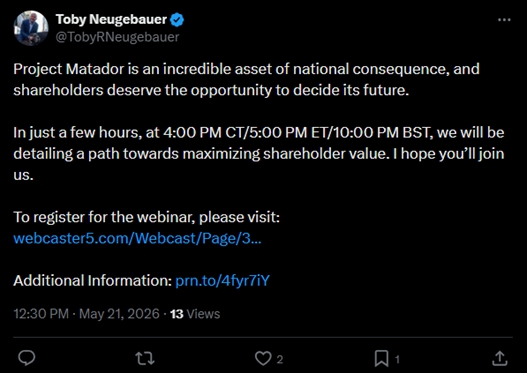
Task: Click the 12:30 PM timestamp
Action: 41,314
